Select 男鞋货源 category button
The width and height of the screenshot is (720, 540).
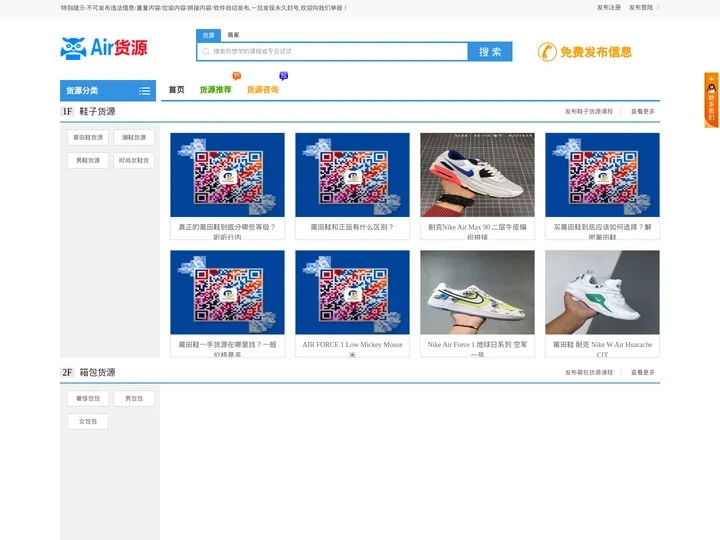(x=88, y=160)
